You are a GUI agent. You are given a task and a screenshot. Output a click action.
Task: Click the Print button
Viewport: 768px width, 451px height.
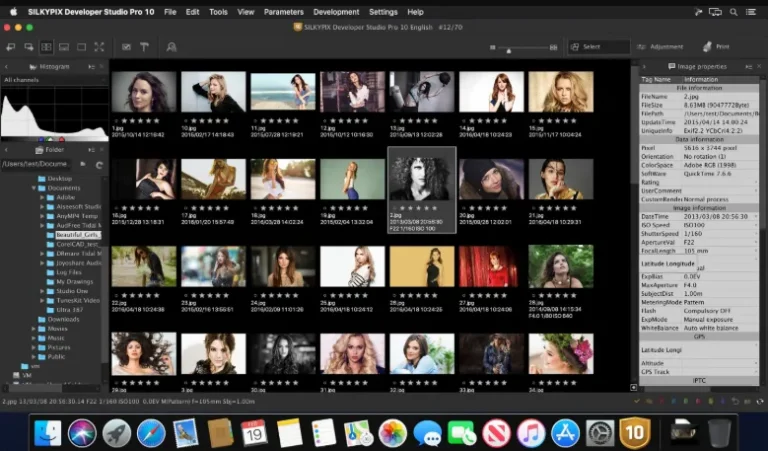coord(716,47)
